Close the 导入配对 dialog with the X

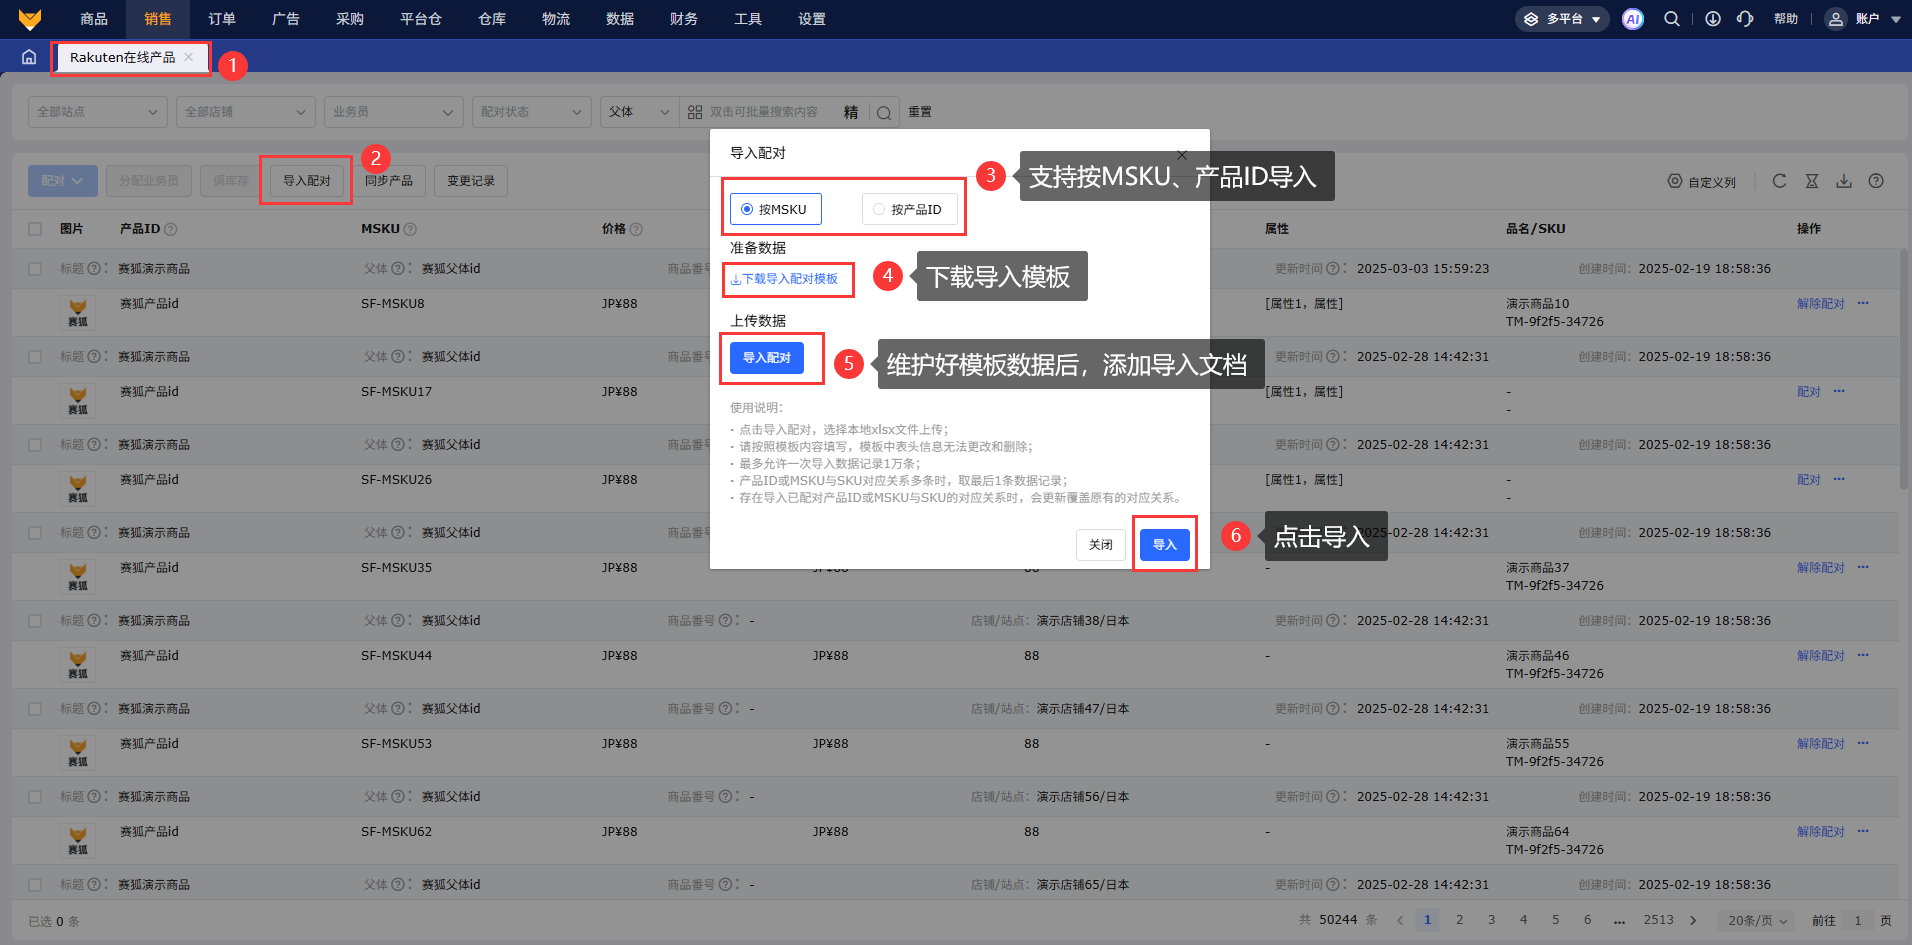coord(1182,155)
